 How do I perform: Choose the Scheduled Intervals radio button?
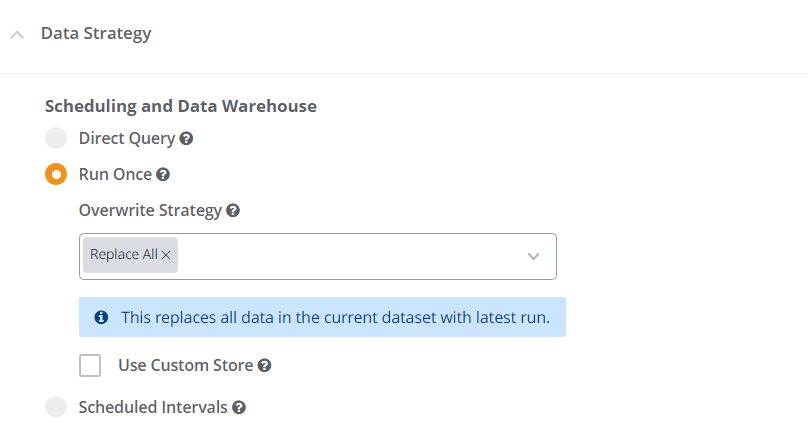[56, 407]
